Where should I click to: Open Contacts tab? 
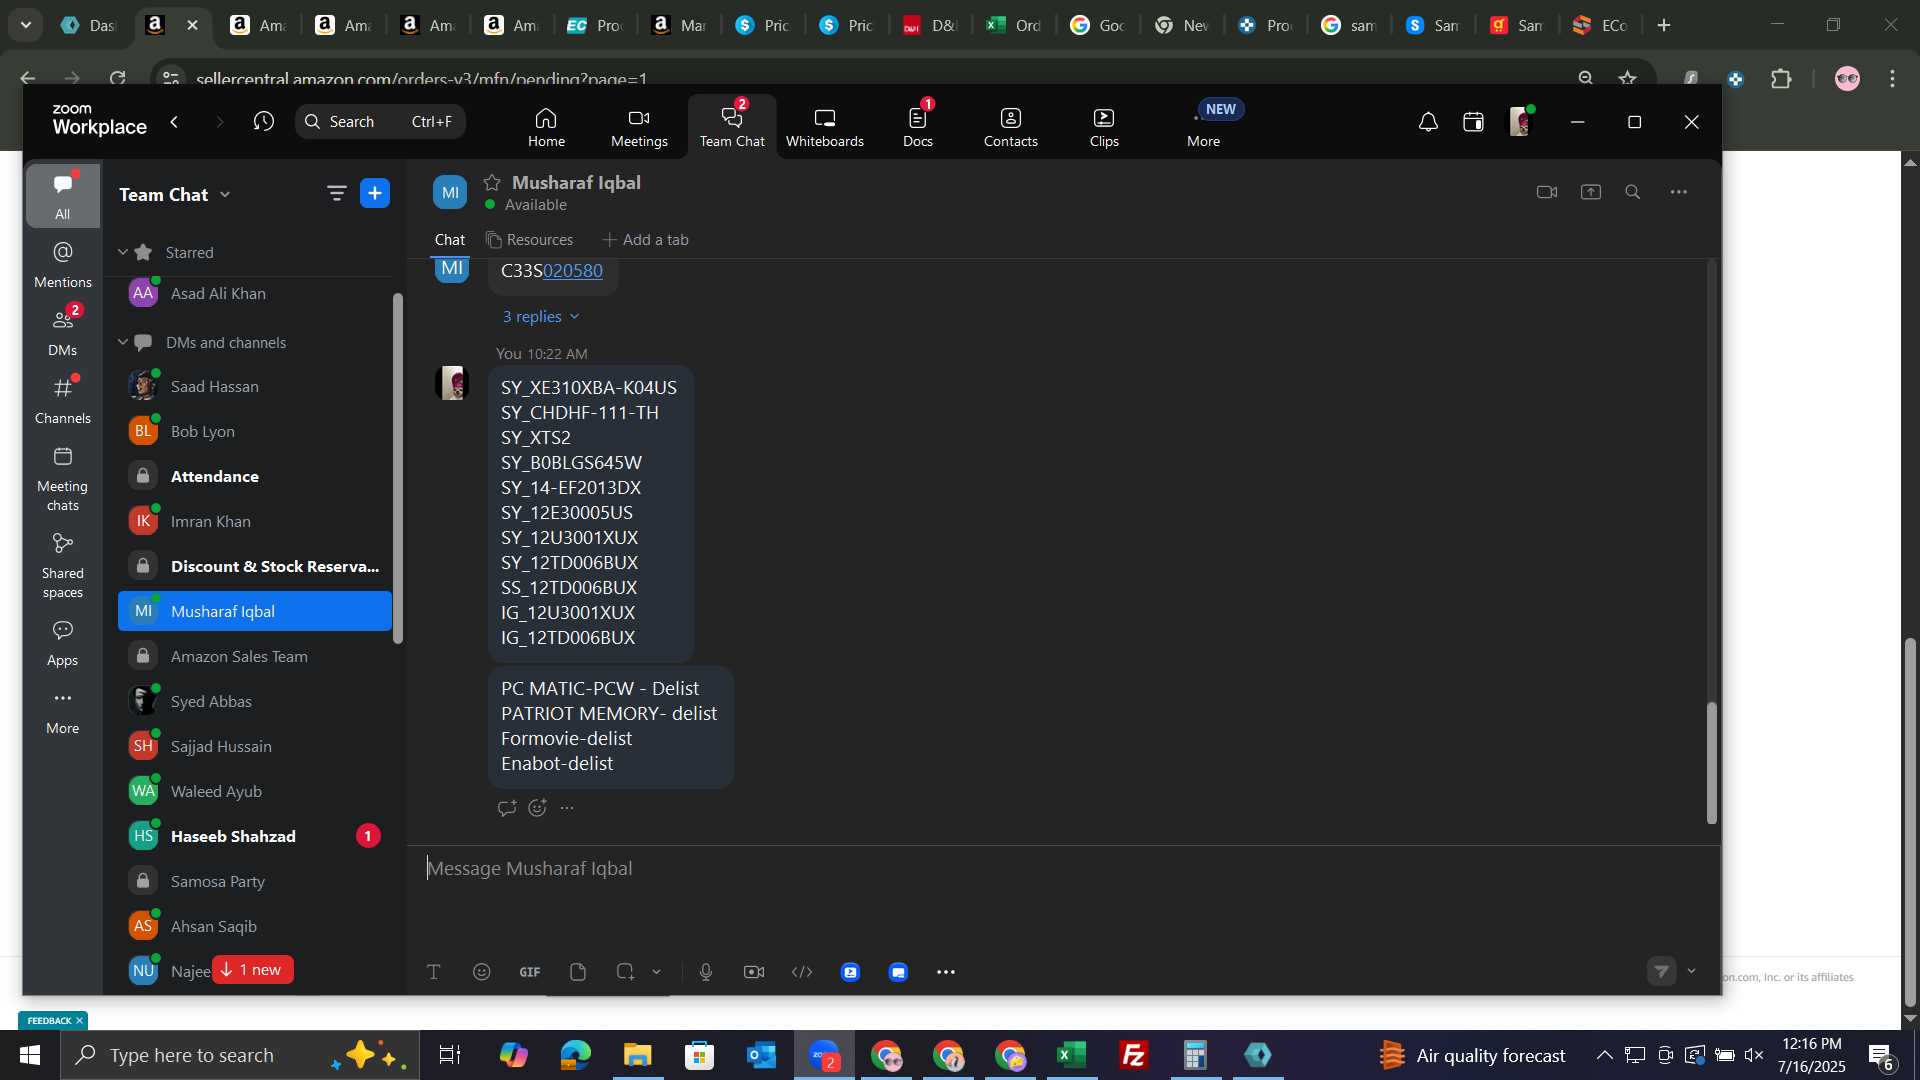pyautogui.click(x=1010, y=127)
